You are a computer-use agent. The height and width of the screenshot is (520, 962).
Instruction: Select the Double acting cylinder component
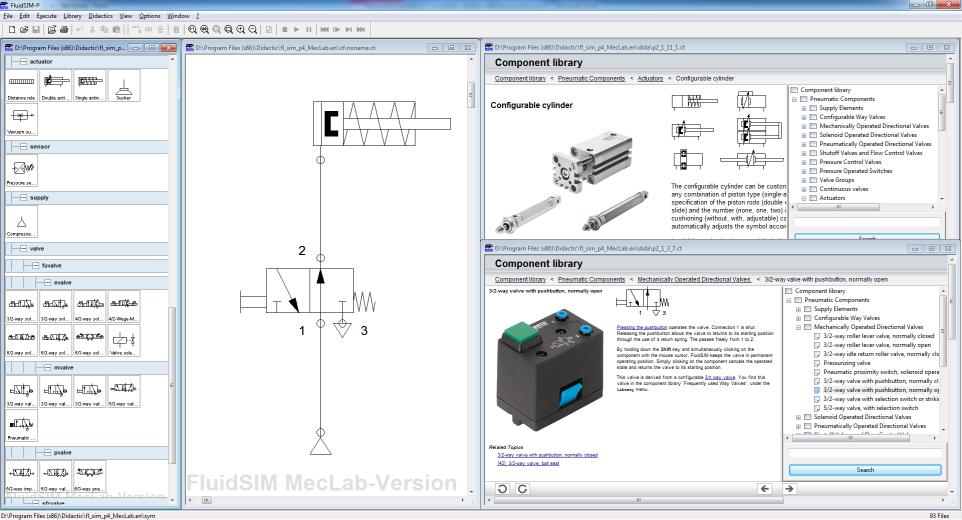pyautogui.click(x=56, y=85)
